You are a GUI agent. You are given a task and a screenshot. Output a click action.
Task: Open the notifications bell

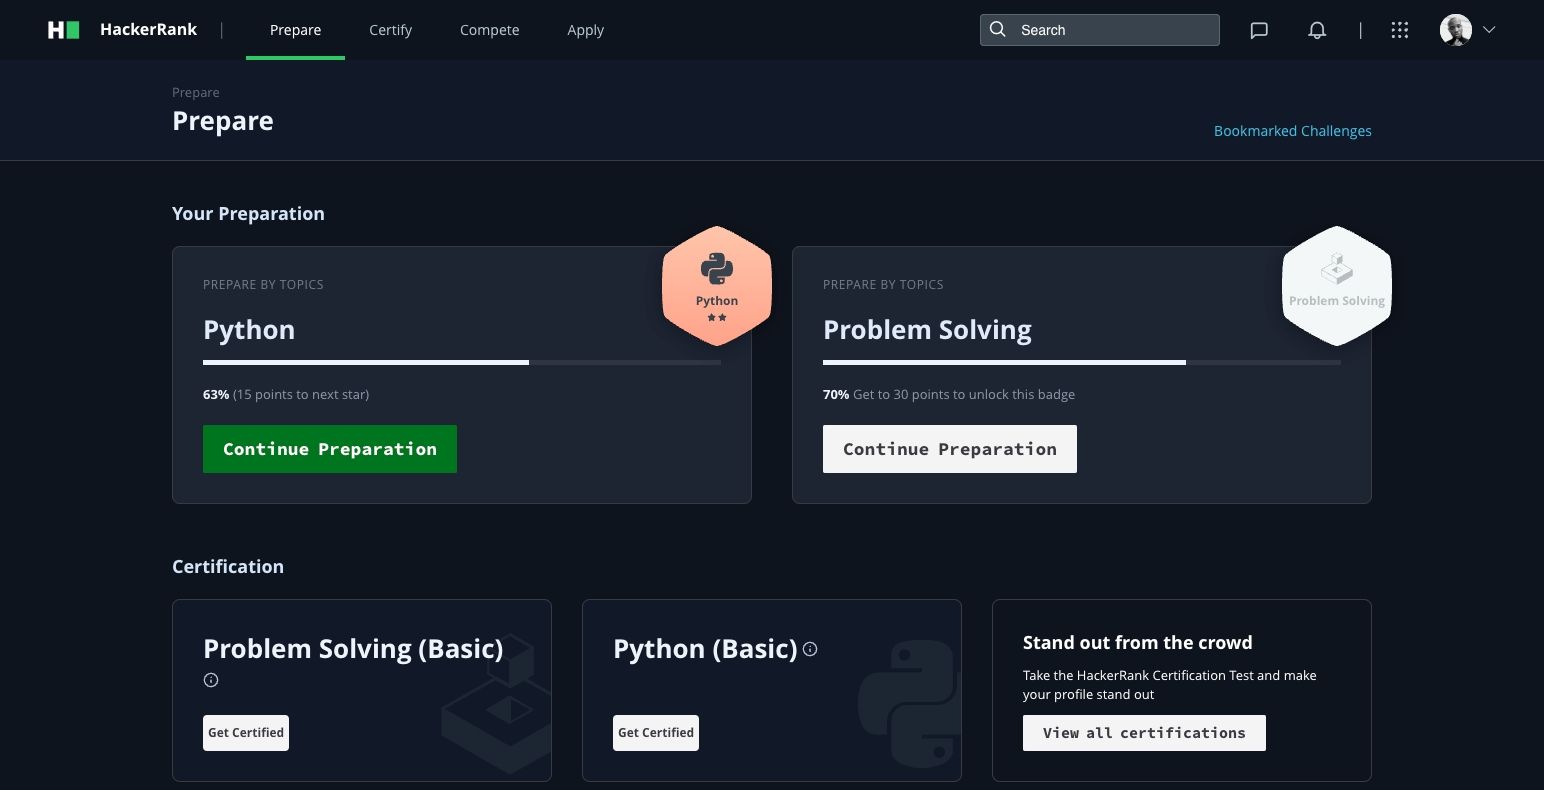1317,30
